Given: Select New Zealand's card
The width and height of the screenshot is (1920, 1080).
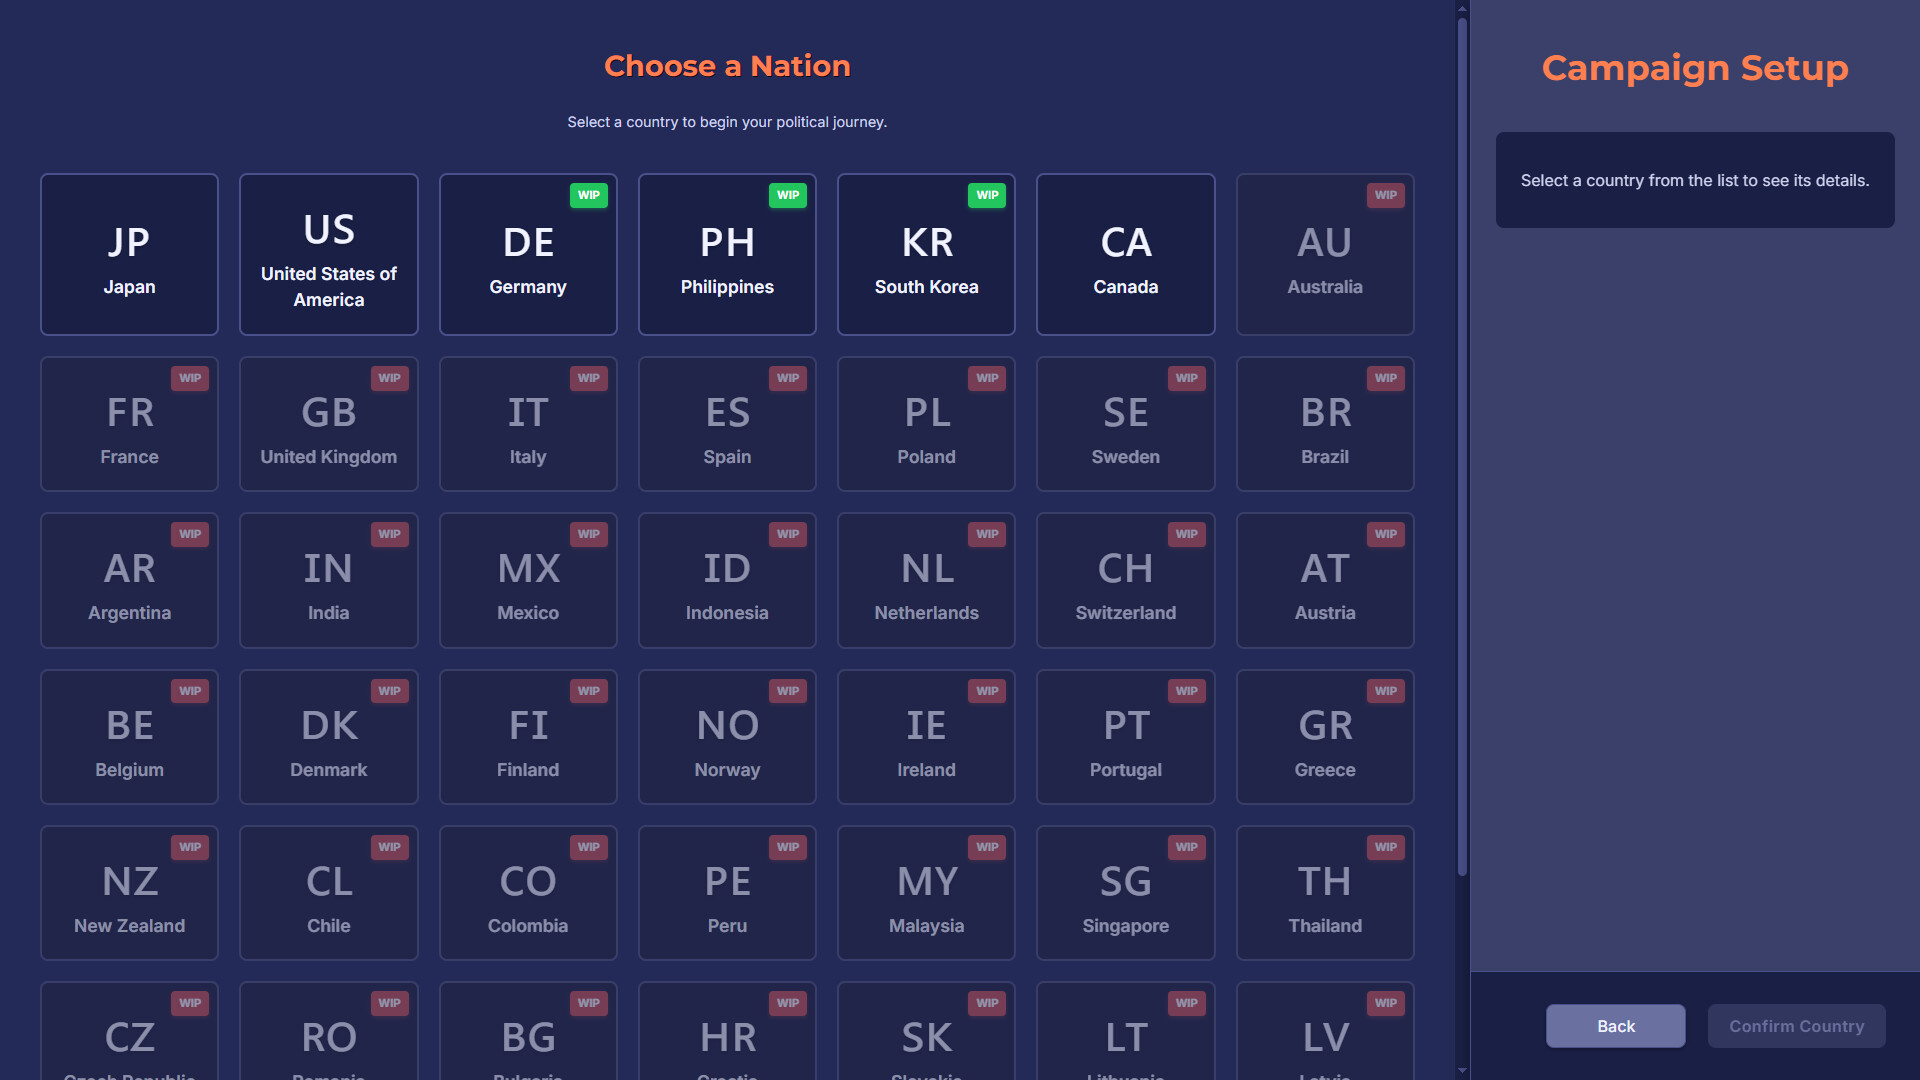Looking at the screenshot, I should tap(129, 893).
